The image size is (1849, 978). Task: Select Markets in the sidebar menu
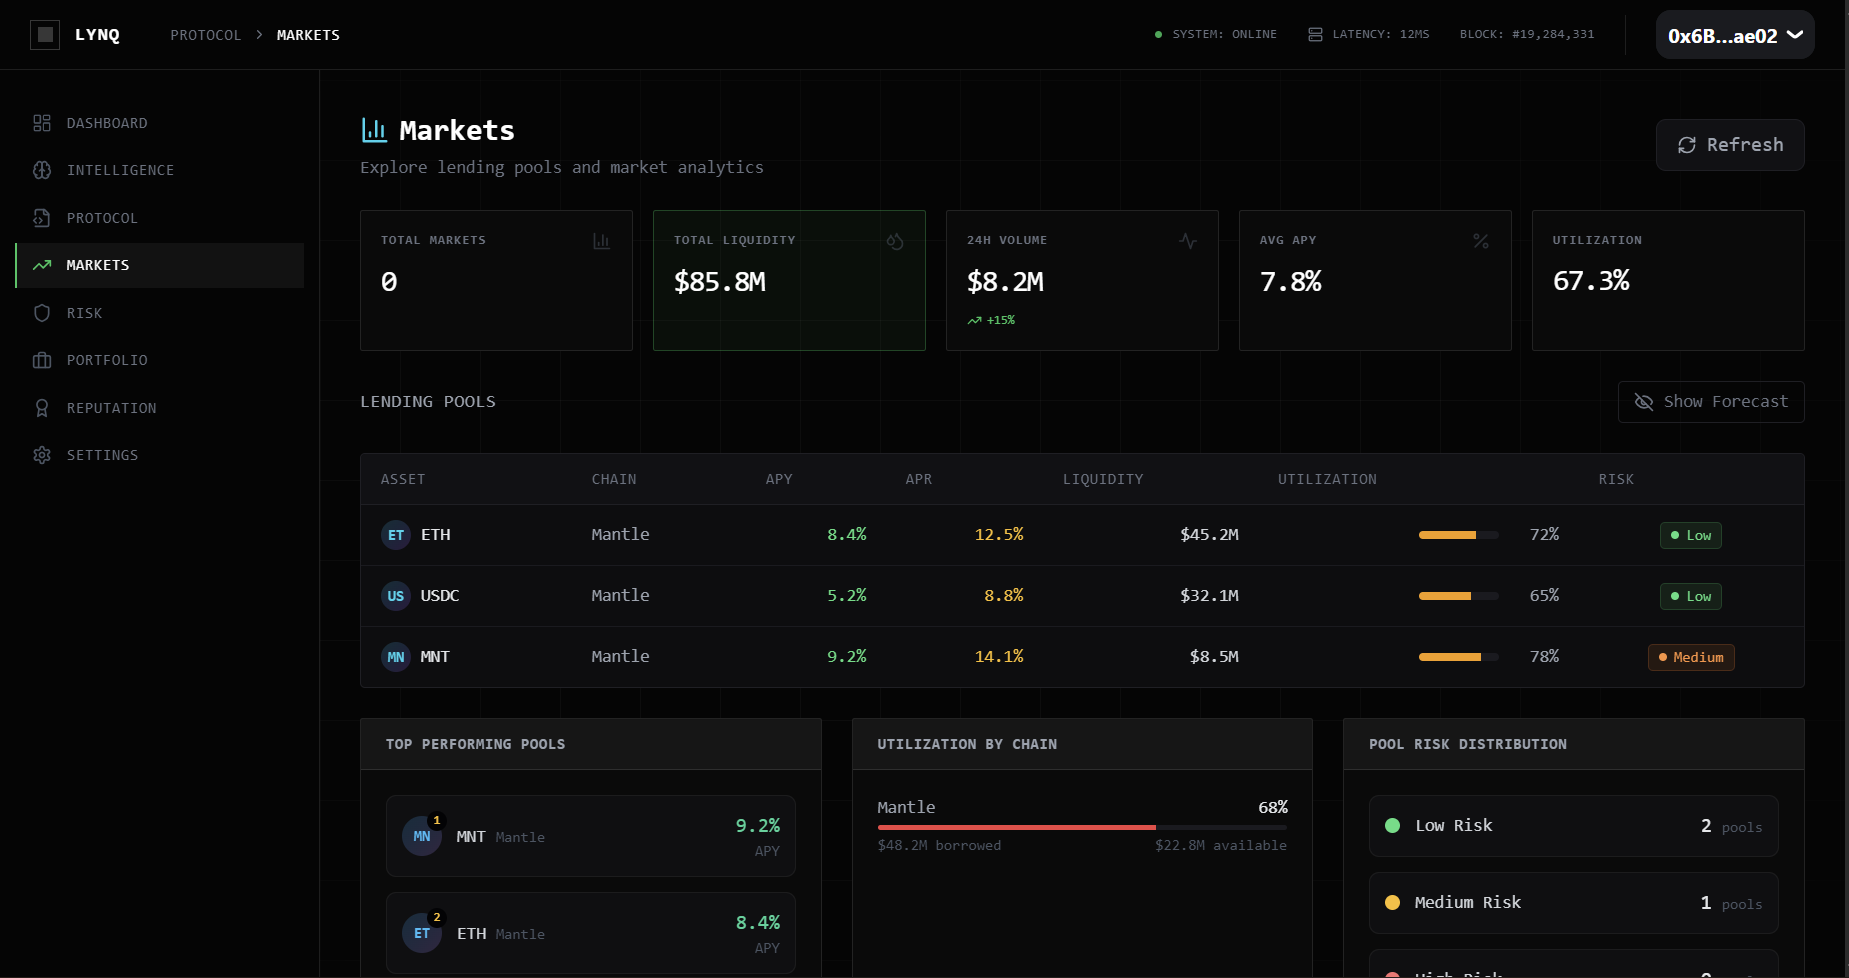click(160, 265)
